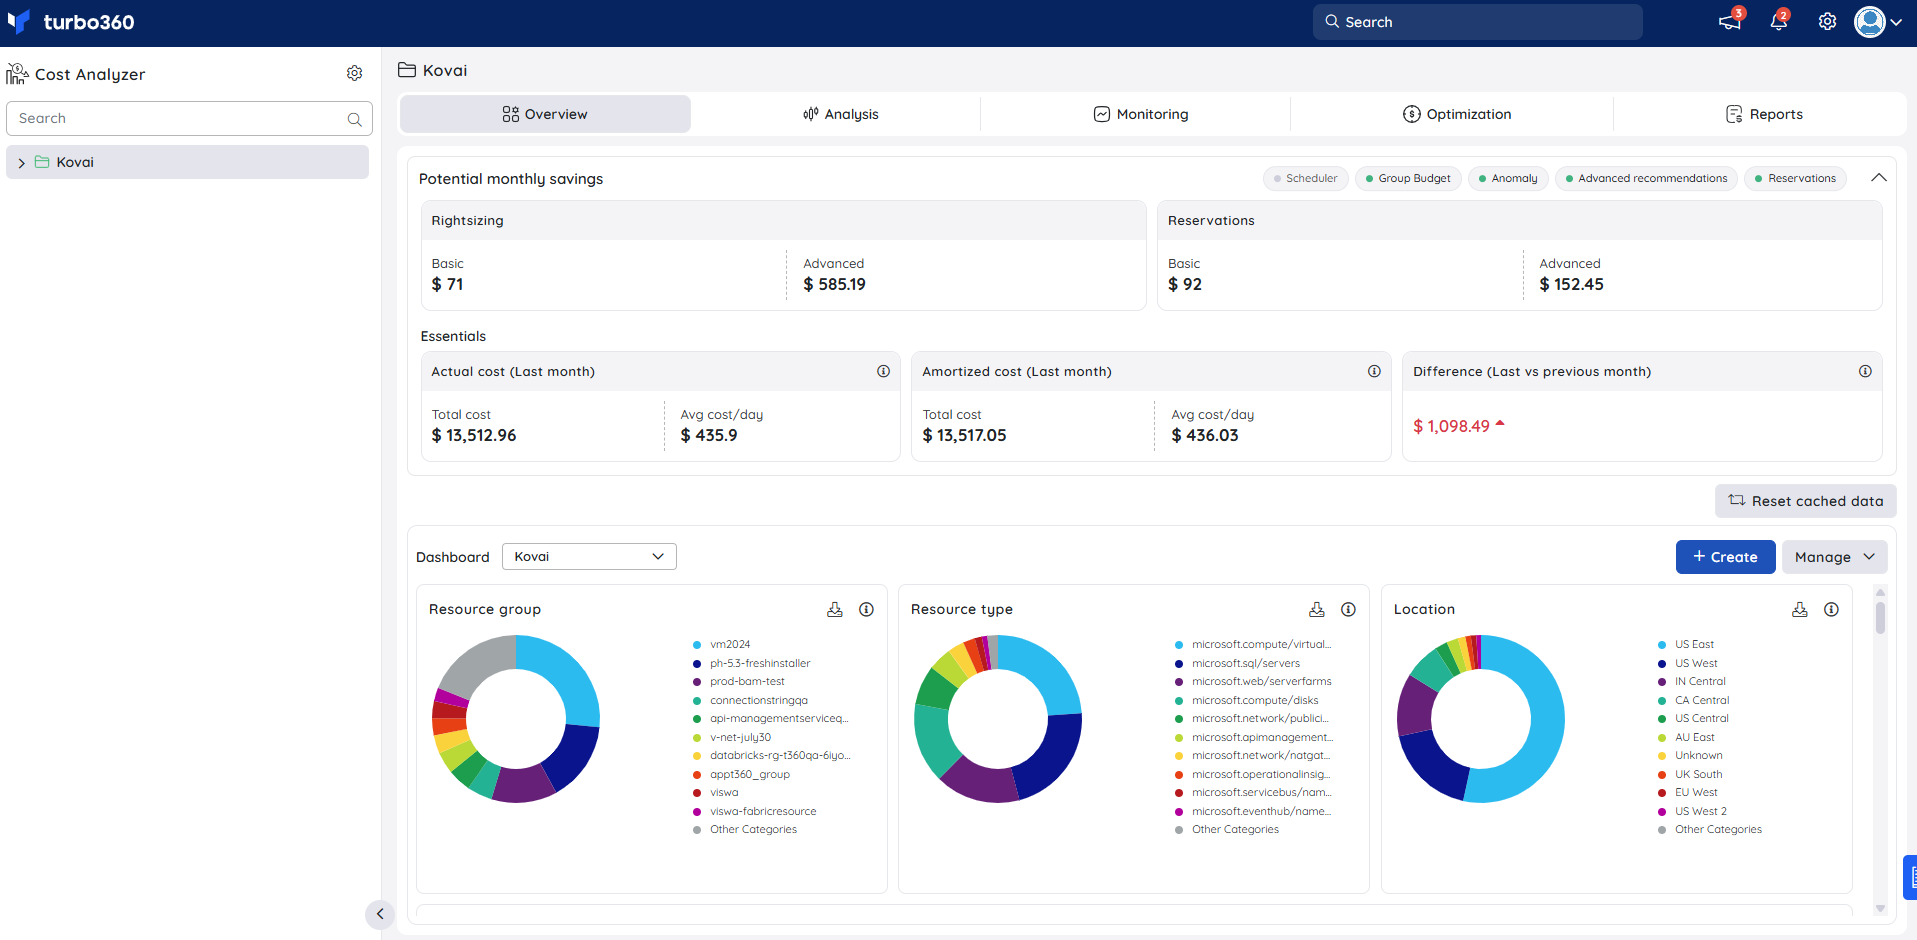The image size is (1917, 940).
Task: Toggle connectionstringqa legend entry
Action: point(750,701)
